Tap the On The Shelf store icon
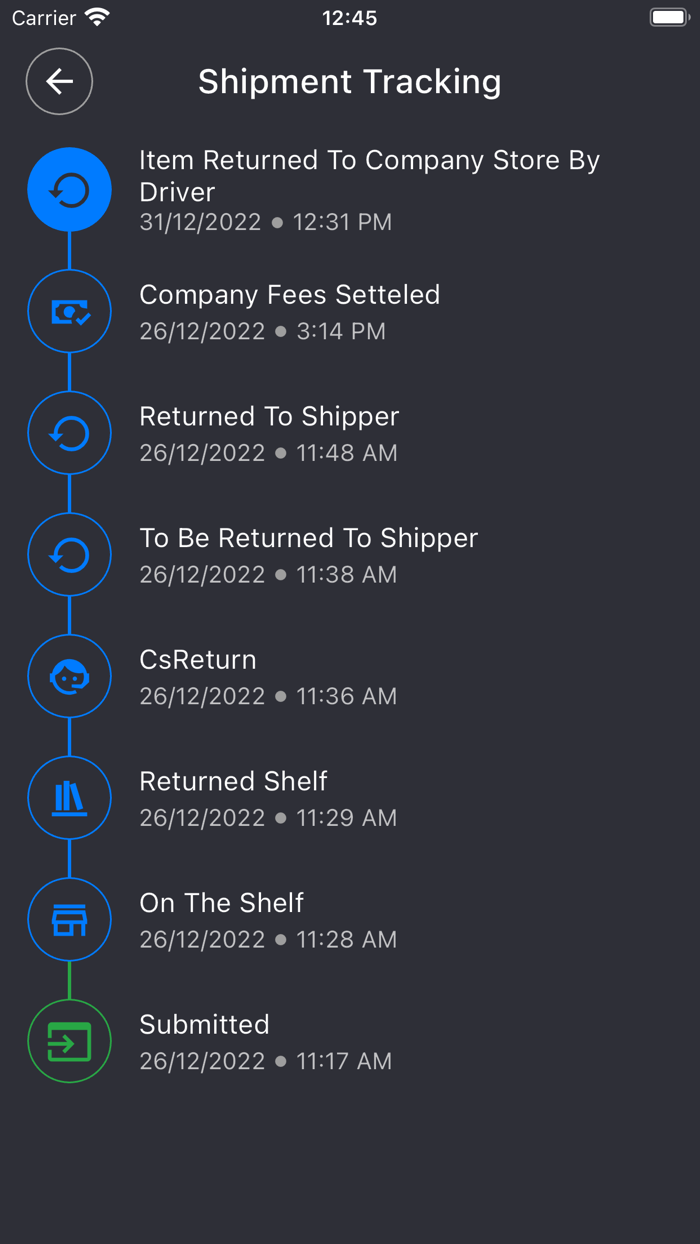 [x=69, y=920]
